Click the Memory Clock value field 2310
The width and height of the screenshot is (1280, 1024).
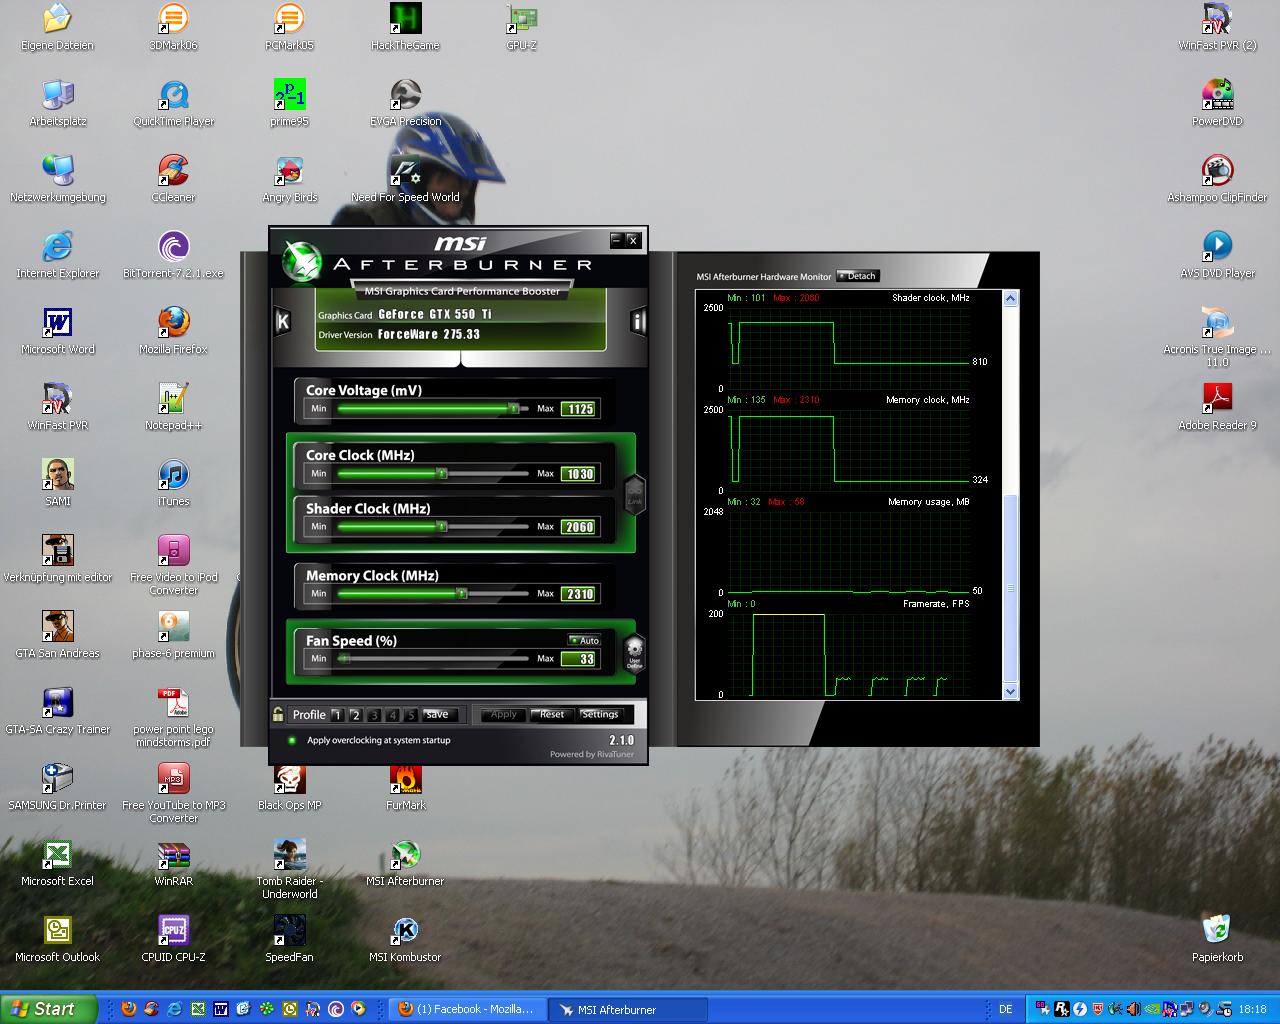578,594
